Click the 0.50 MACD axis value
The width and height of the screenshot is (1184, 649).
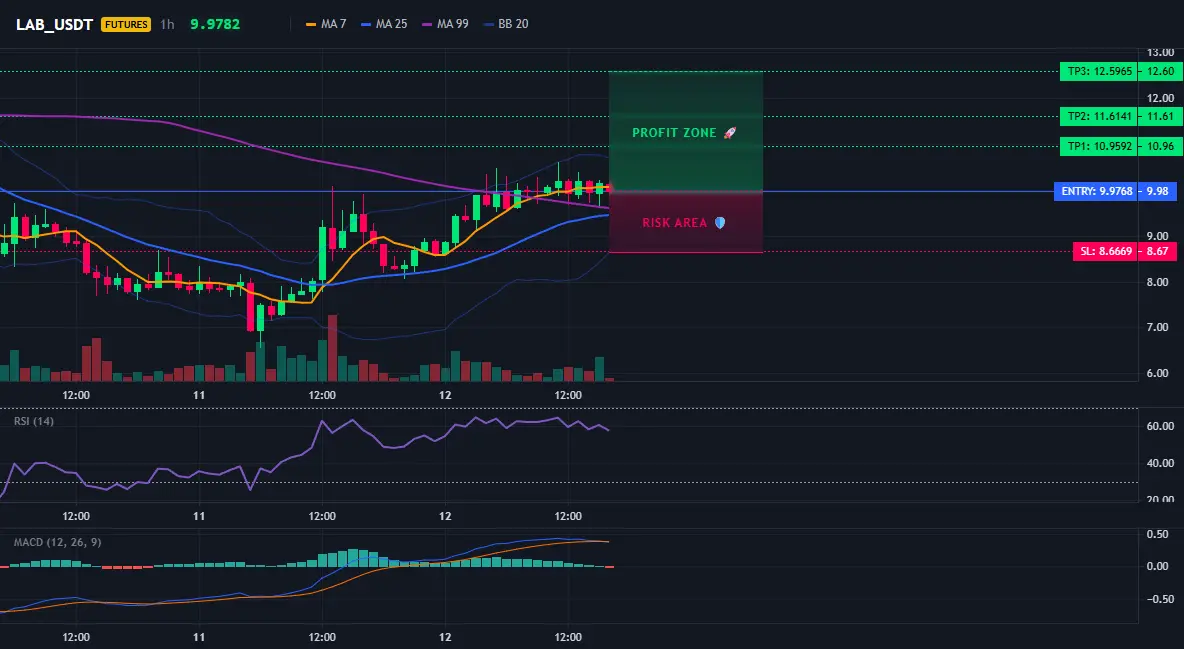pyautogui.click(x=1158, y=534)
